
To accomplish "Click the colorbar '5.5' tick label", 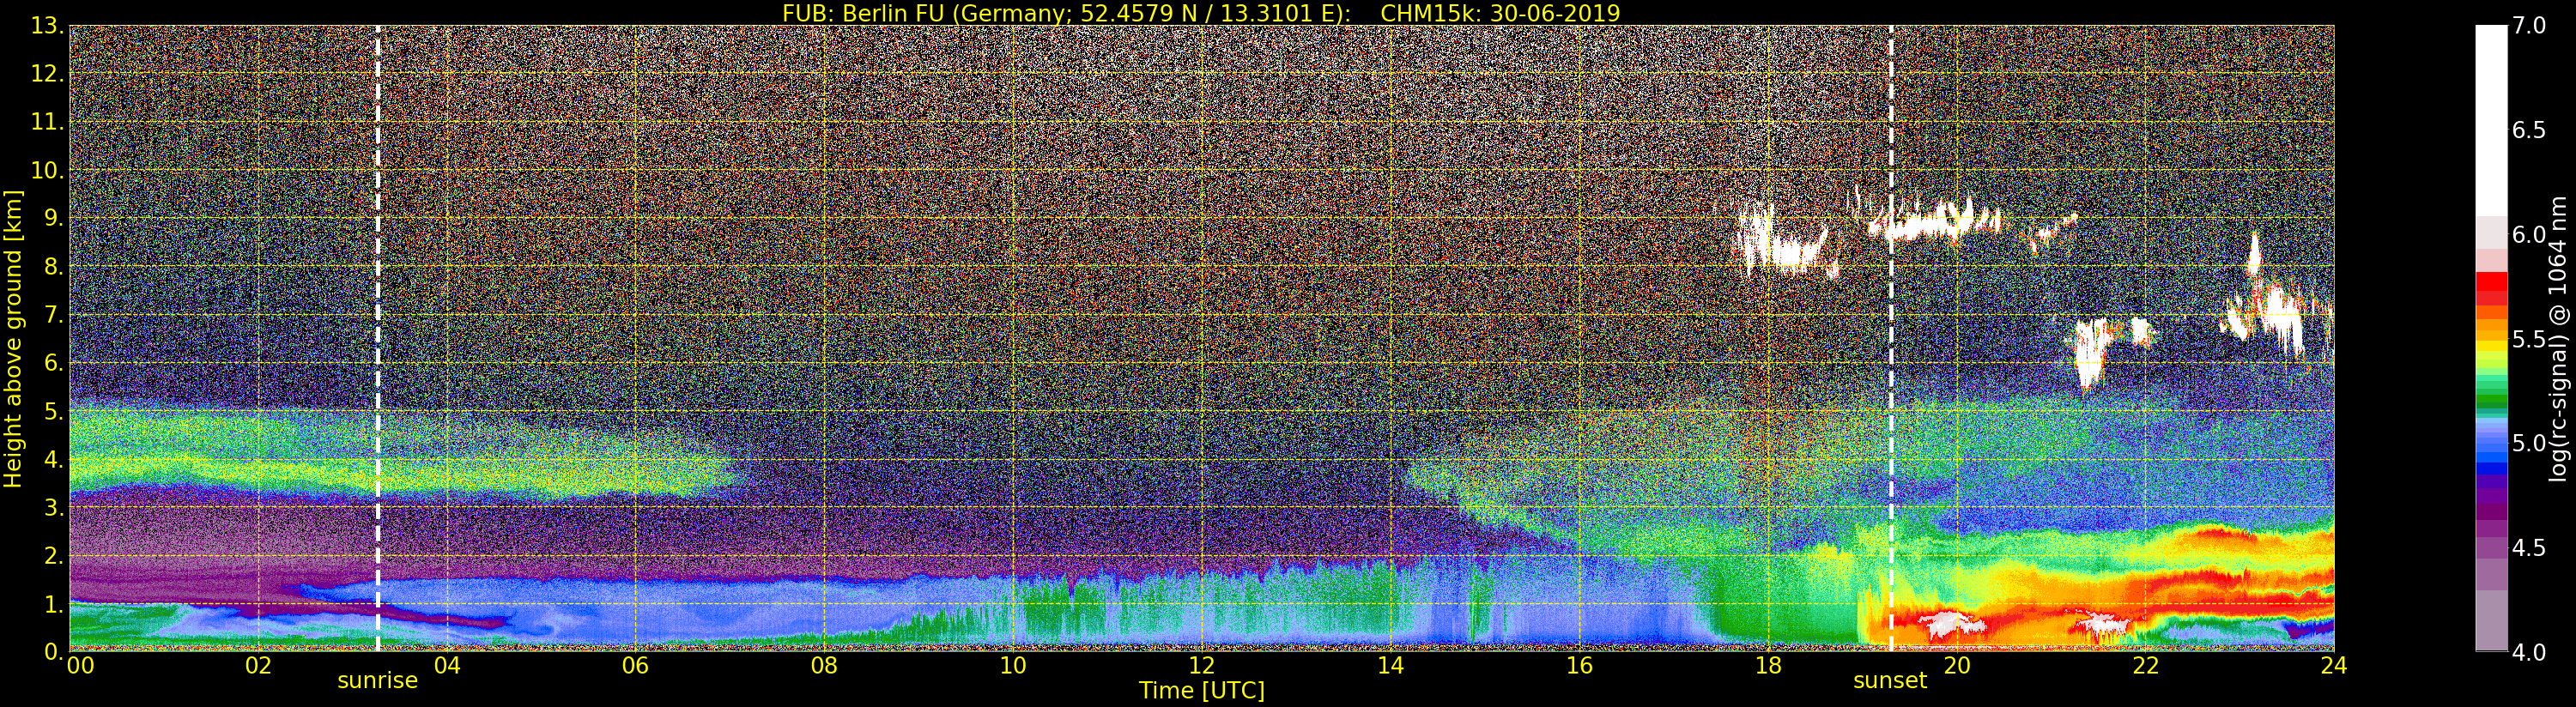I will [x=2529, y=339].
